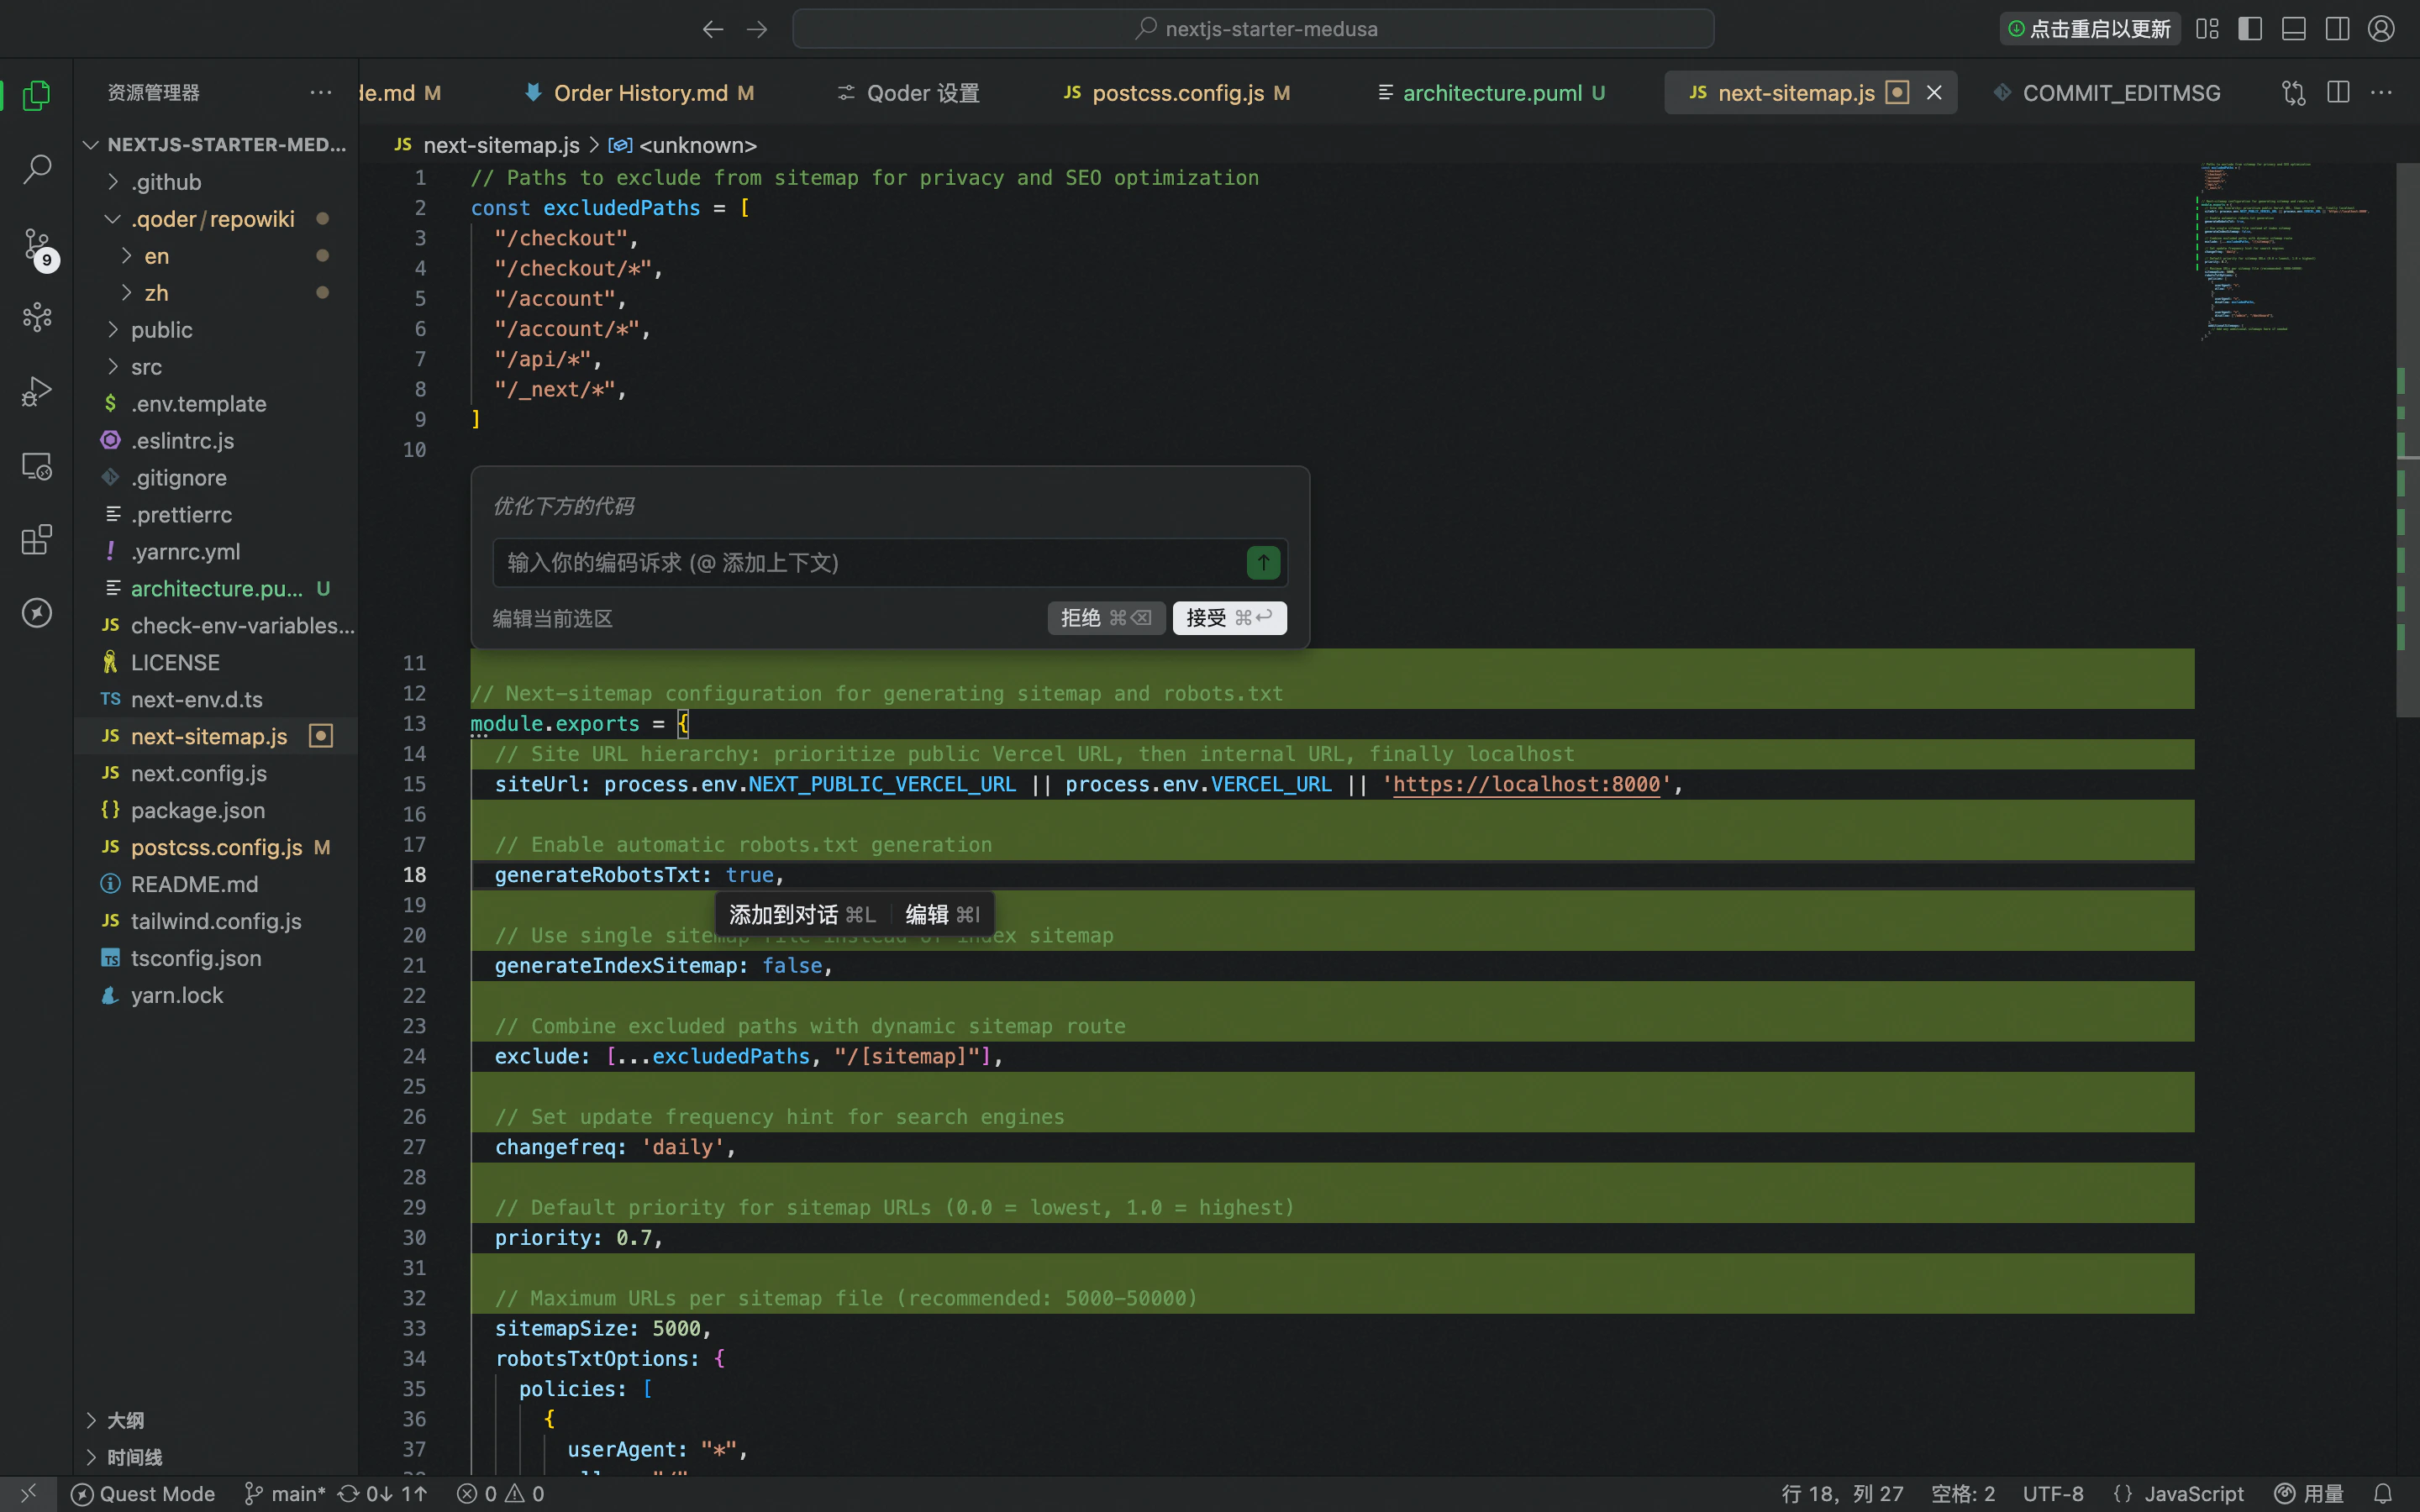Open the account profile icon

tap(2382, 29)
